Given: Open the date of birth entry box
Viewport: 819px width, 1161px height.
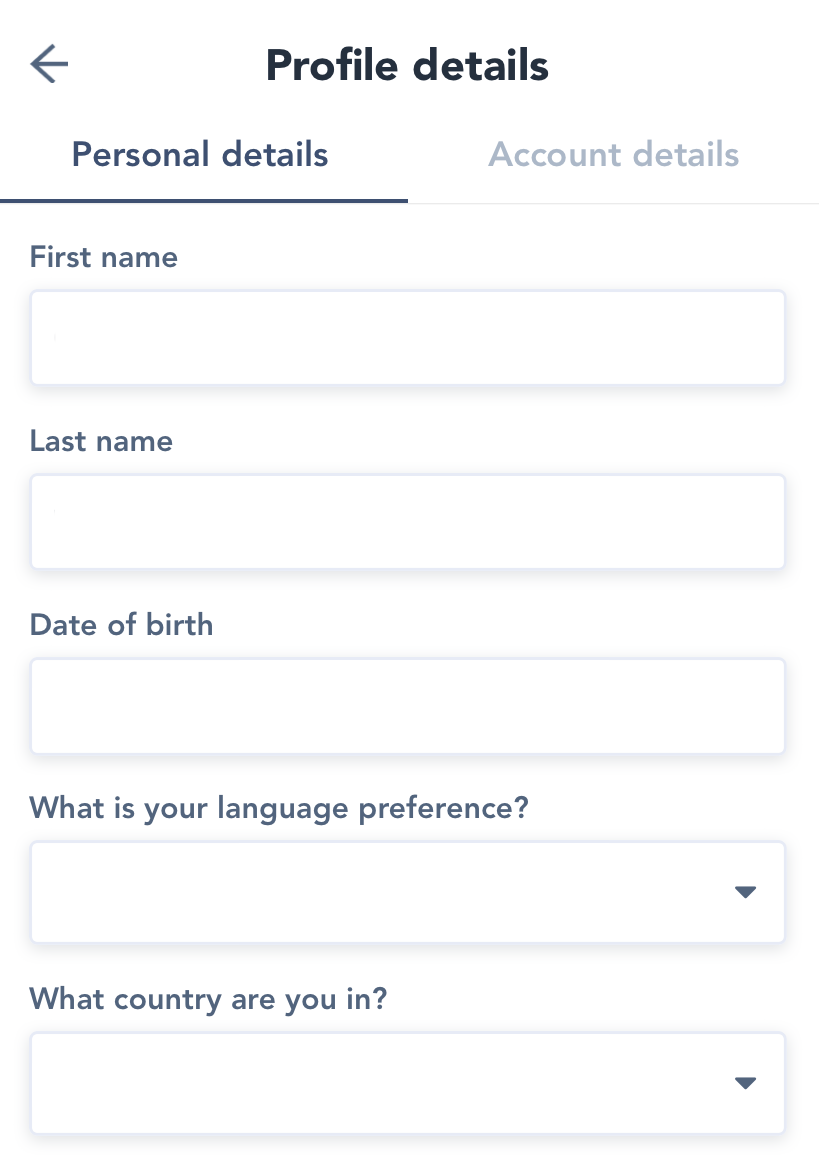Looking at the screenshot, I should 300,706.
